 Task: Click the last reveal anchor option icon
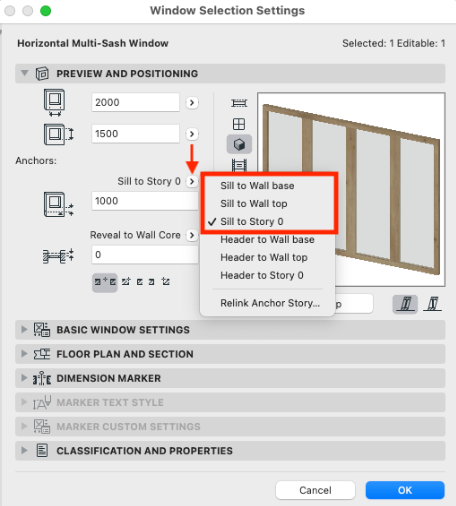166,282
